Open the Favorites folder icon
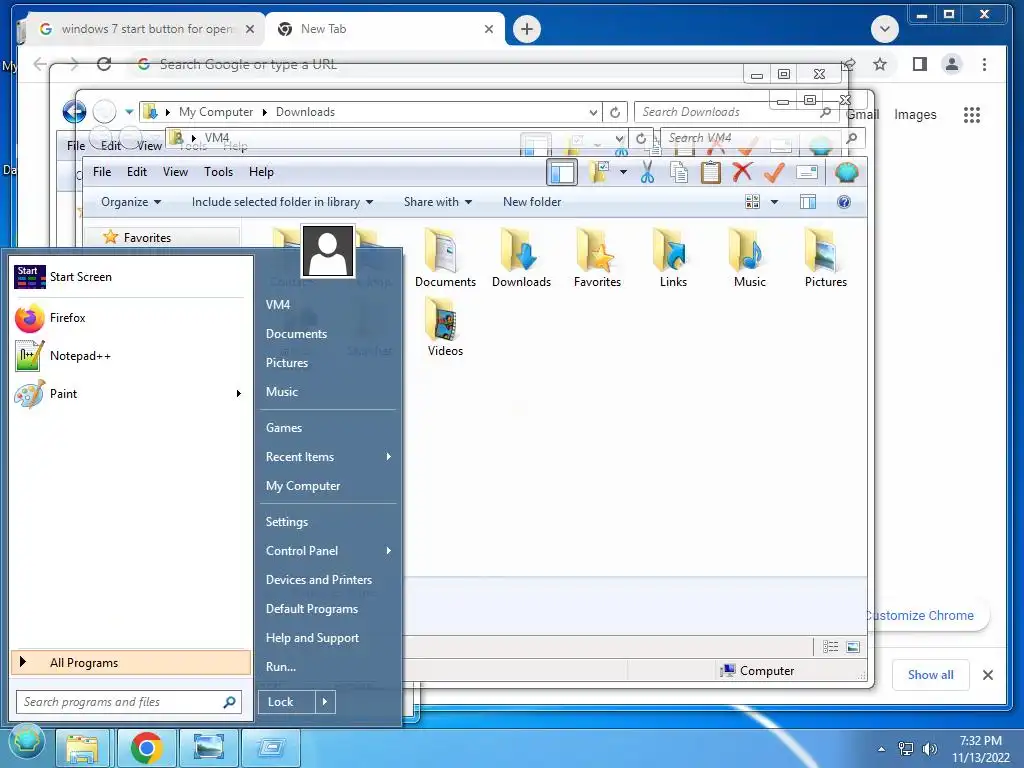The width and height of the screenshot is (1024, 768). 598,258
